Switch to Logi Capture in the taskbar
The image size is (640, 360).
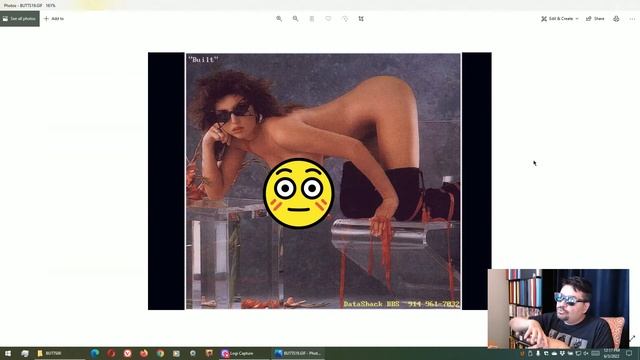pos(244,353)
